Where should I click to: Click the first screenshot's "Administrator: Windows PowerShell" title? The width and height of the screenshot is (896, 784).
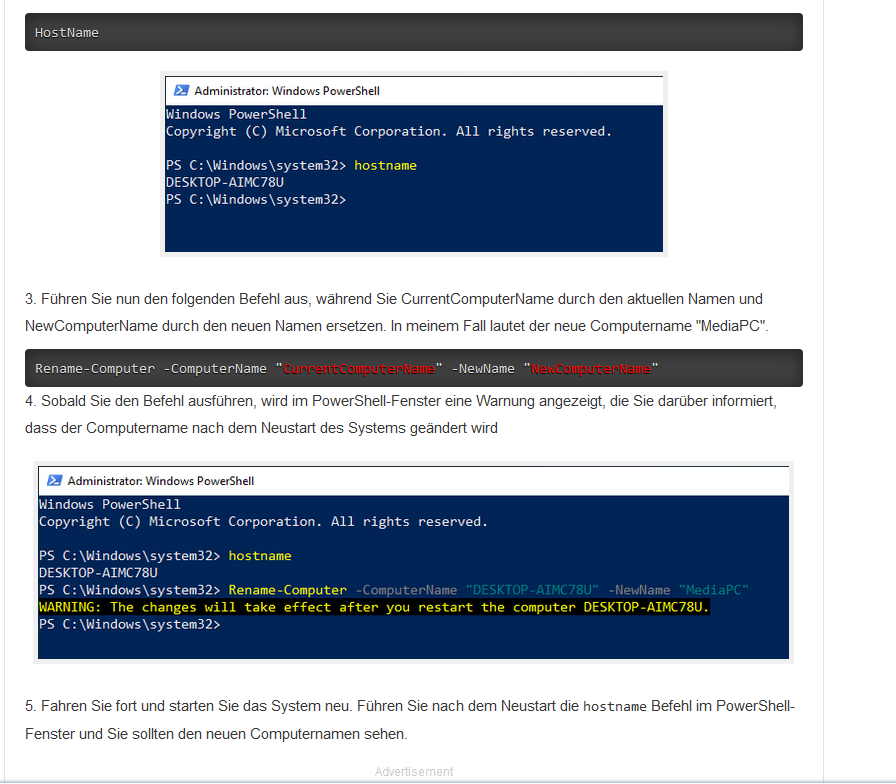[x=287, y=91]
